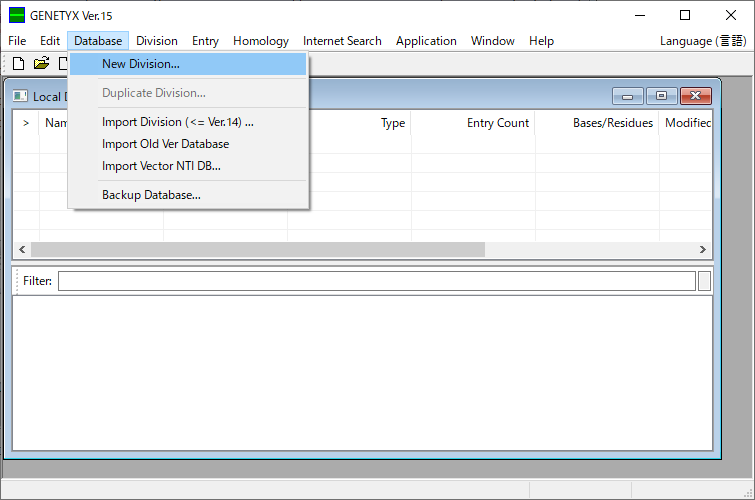This screenshot has width=755, height=500.
Task: Click the horizontal scrollbar thumb
Action: (258, 250)
